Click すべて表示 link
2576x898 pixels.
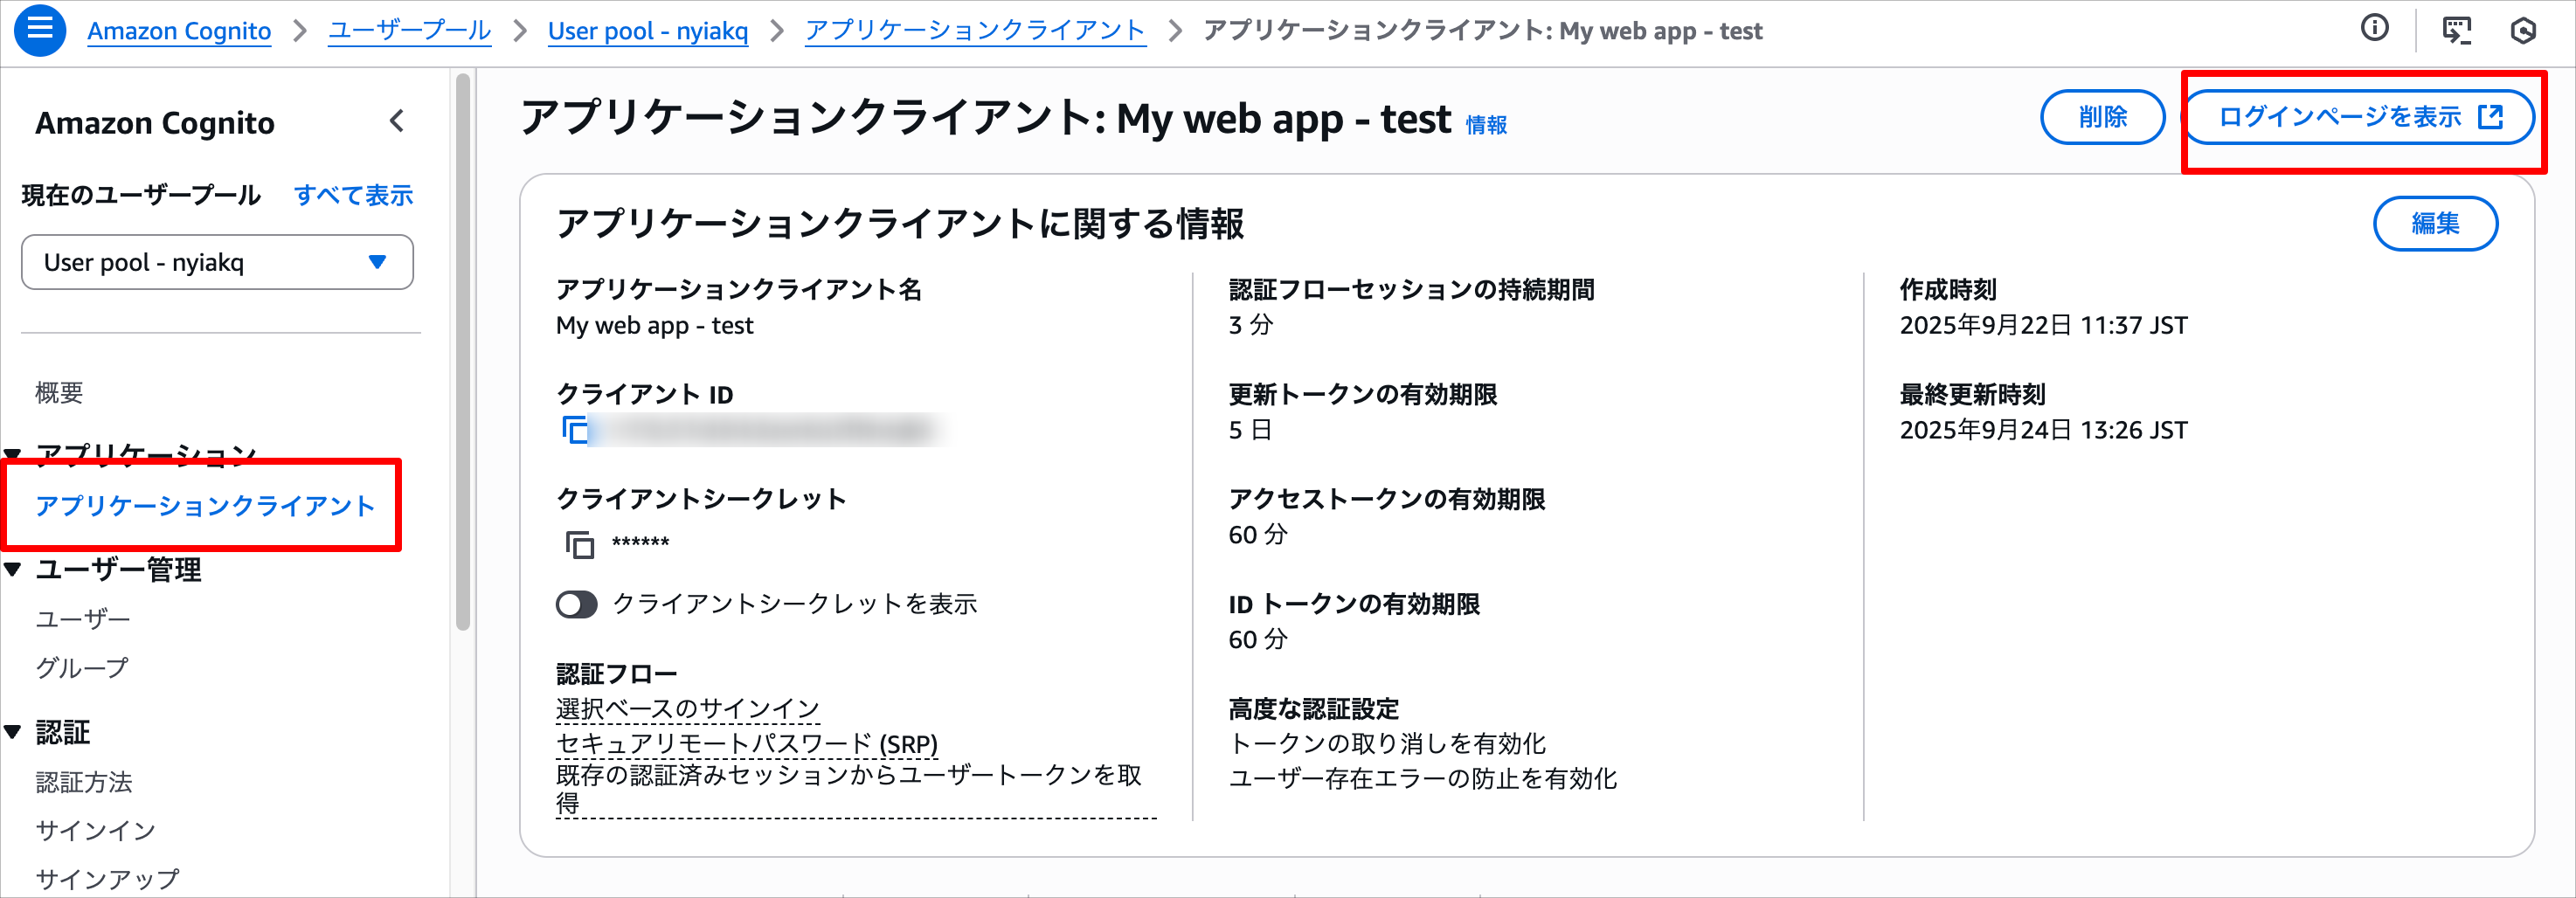pos(354,195)
